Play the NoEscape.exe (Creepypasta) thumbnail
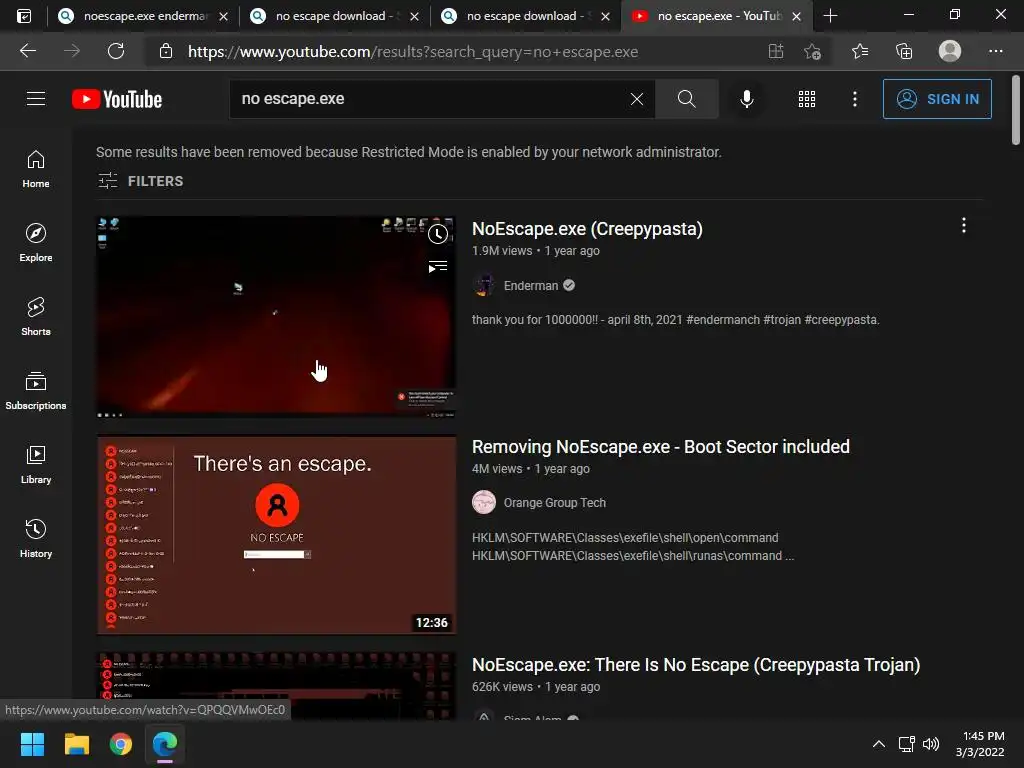 (276, 317)
